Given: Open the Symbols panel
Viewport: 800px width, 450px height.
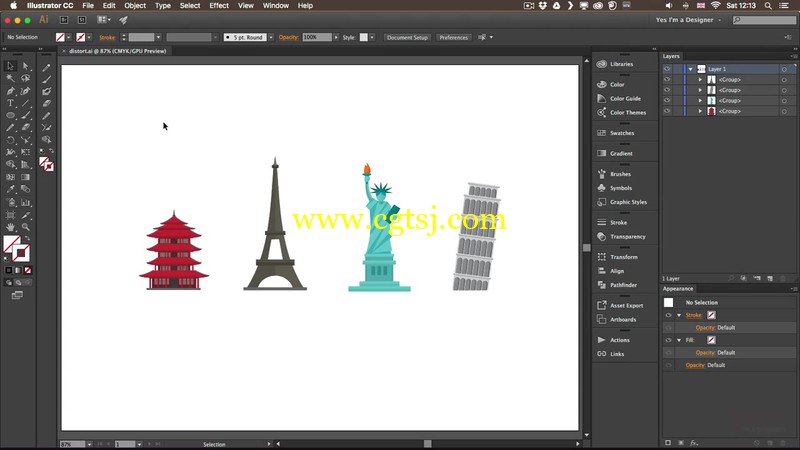Looking at the screenshot, I should (614, 188).
